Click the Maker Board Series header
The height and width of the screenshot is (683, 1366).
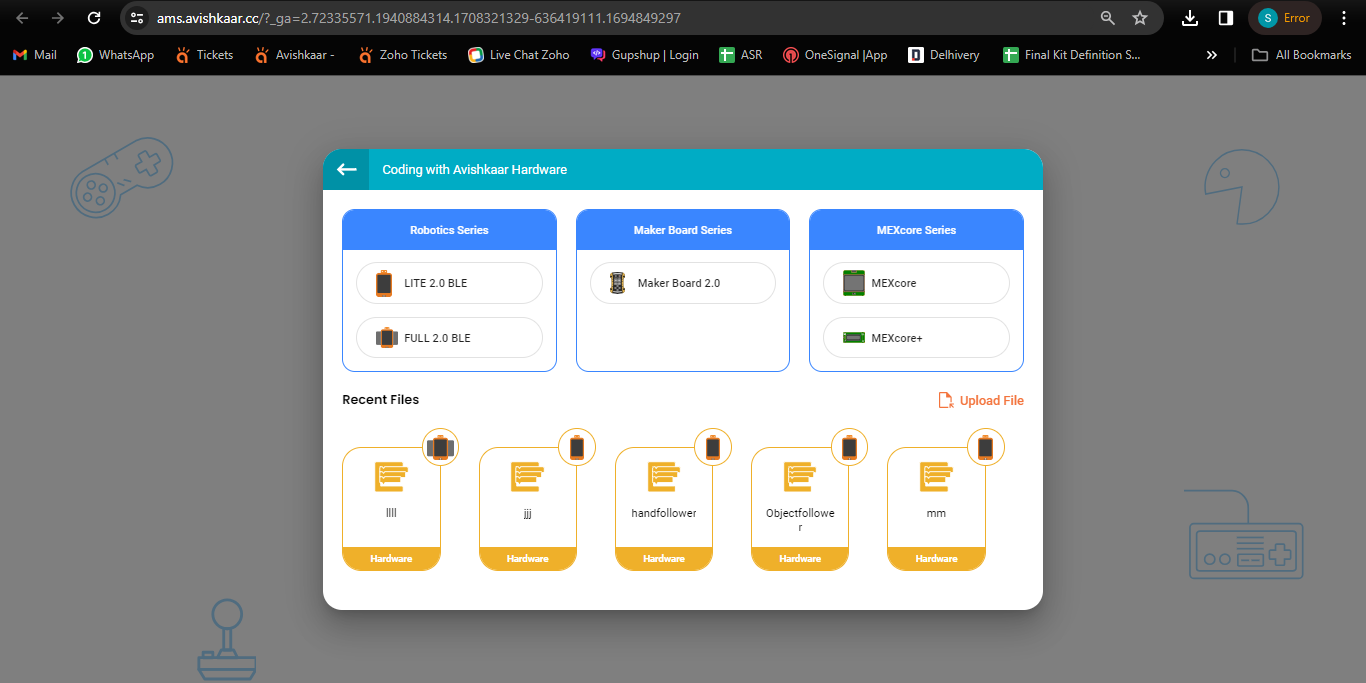[x=683, y=230]
